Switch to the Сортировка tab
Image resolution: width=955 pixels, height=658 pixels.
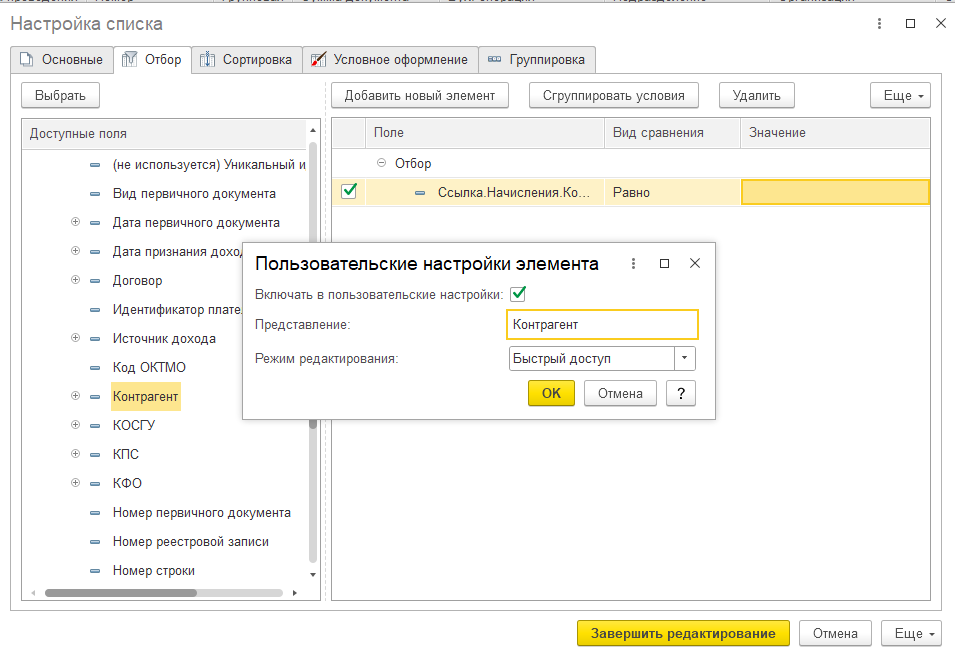[x=246, y=60]
